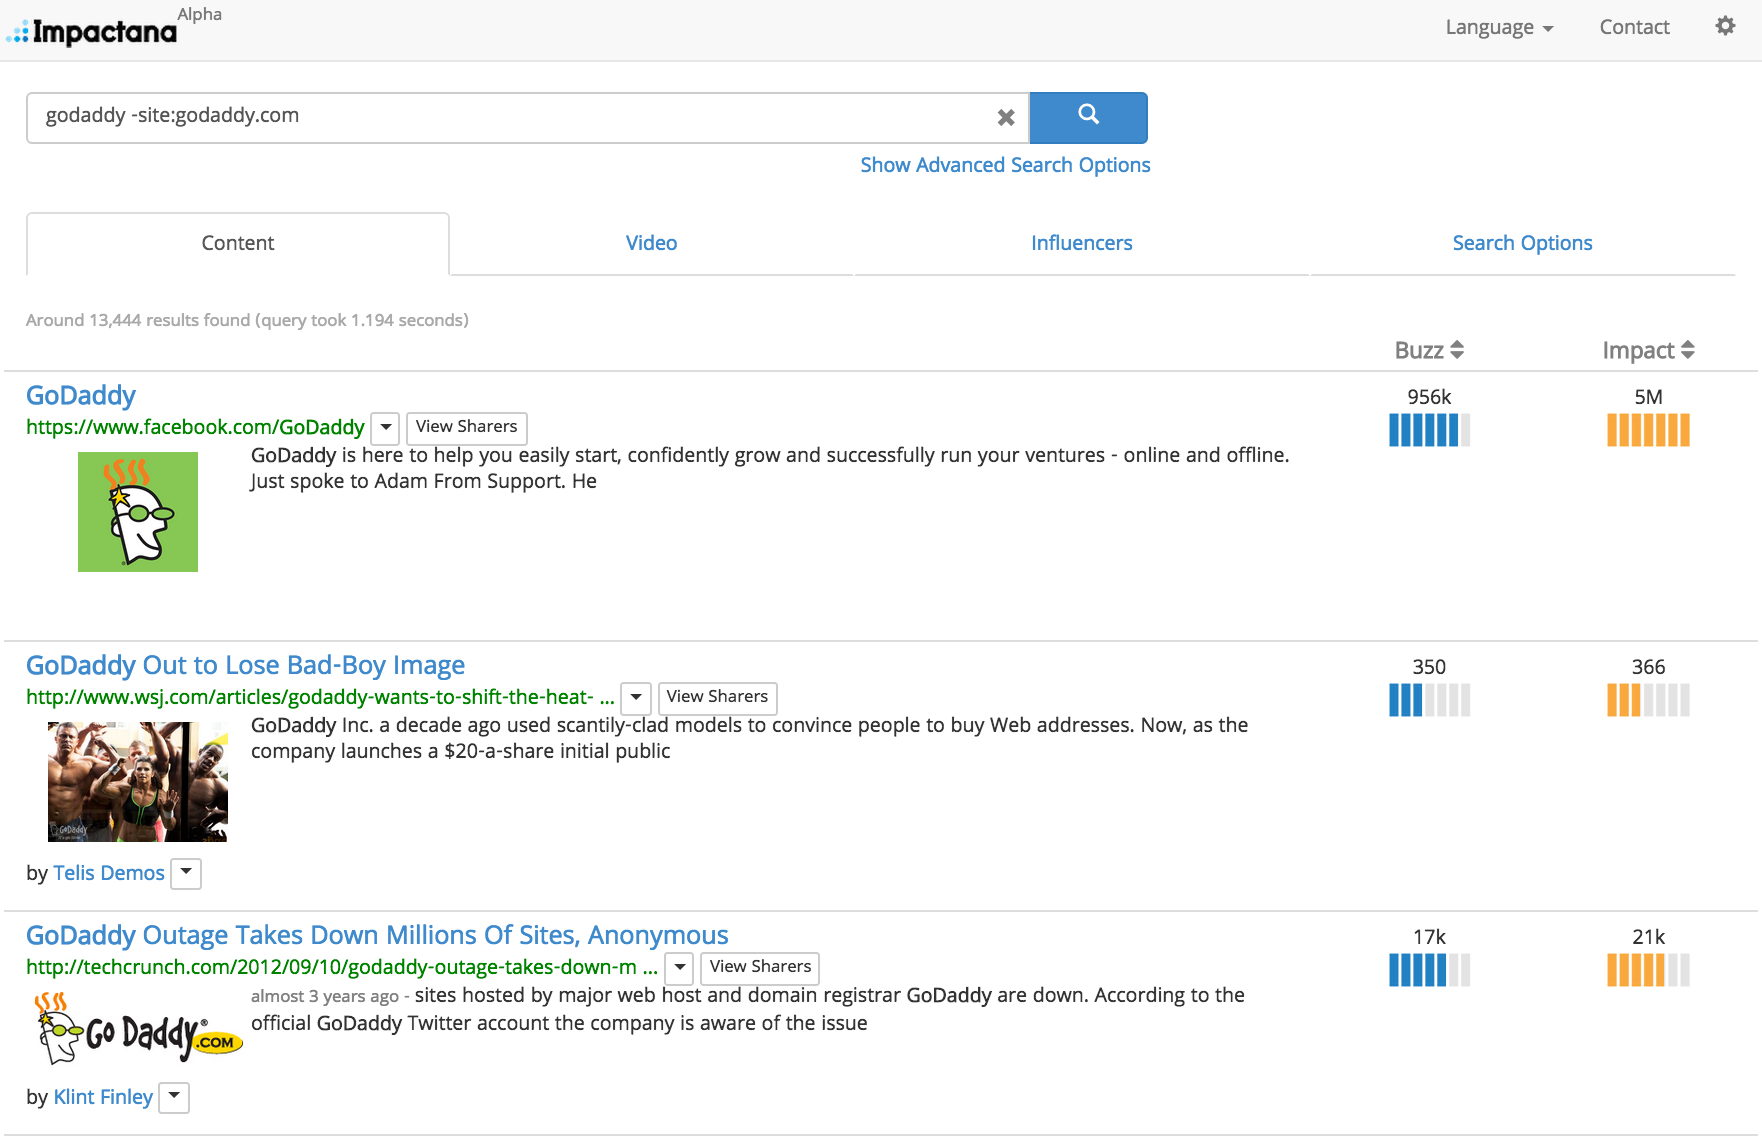This screenshot has width=1762, height=1138.
Task: Sort results by Impact
Action: click(1648, 350)
